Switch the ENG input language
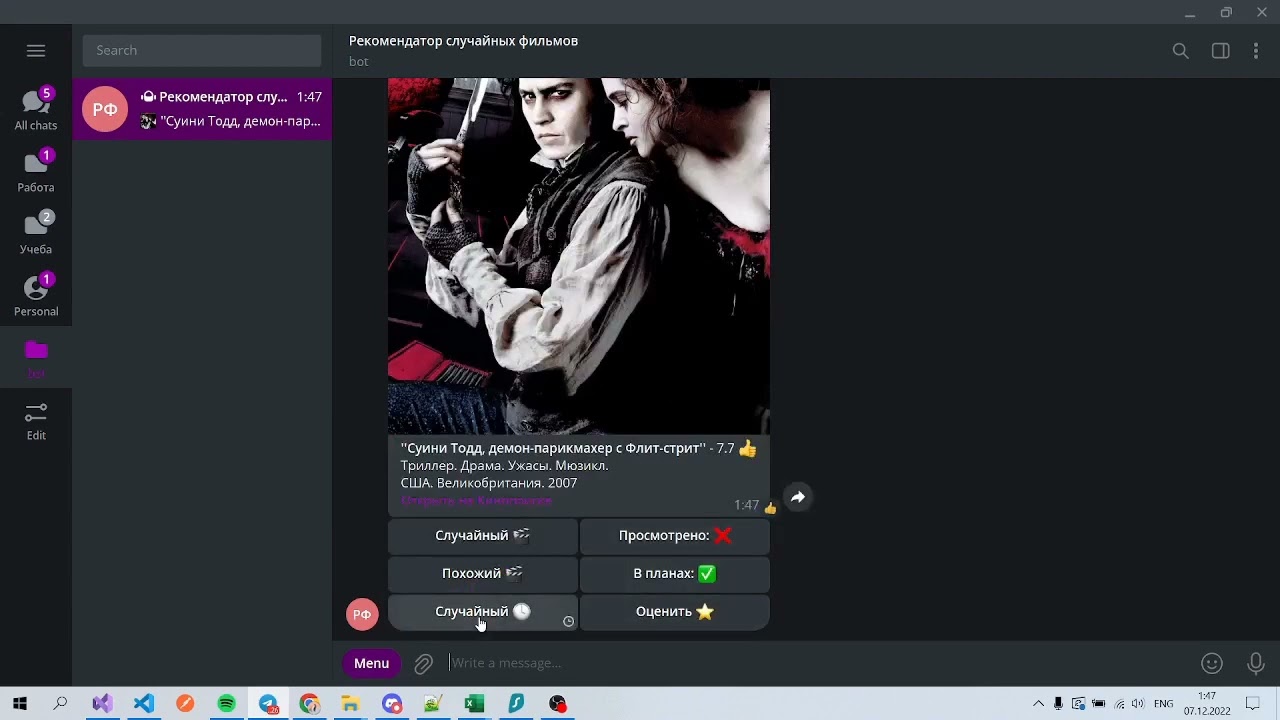 pyautogui.click(x=1163, y=704)
